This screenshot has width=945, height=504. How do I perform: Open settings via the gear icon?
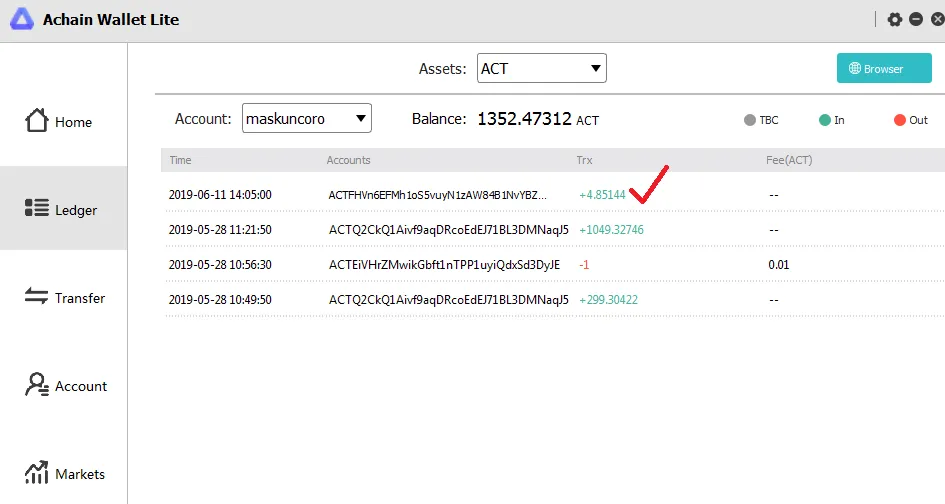[x=895, y=19]
